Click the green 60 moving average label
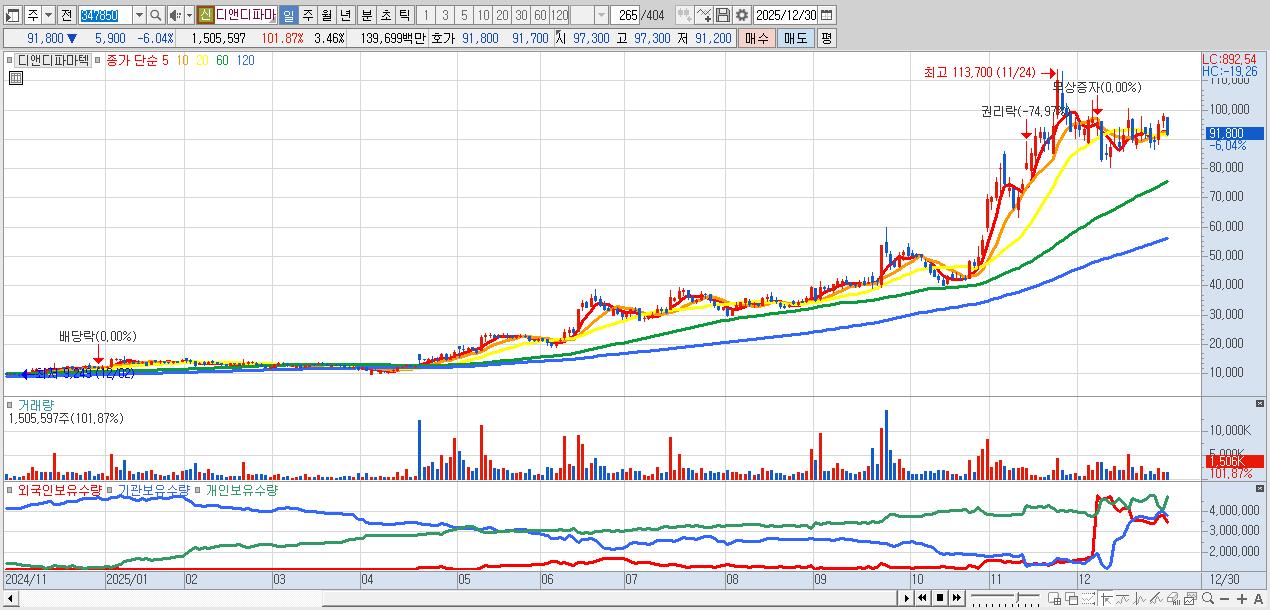The height and width of the screenshot is (610, 1270). 222,60
